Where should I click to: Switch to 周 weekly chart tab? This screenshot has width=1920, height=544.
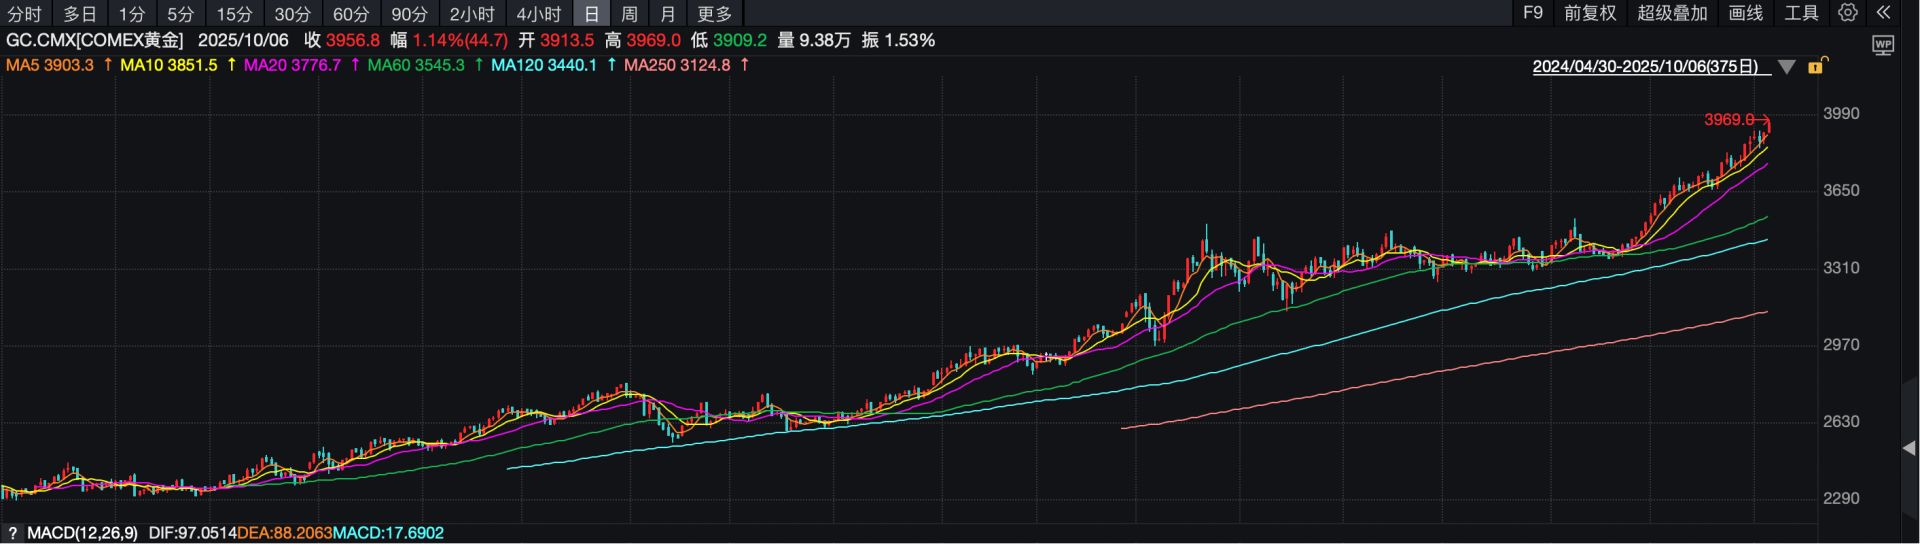point(629,14)
